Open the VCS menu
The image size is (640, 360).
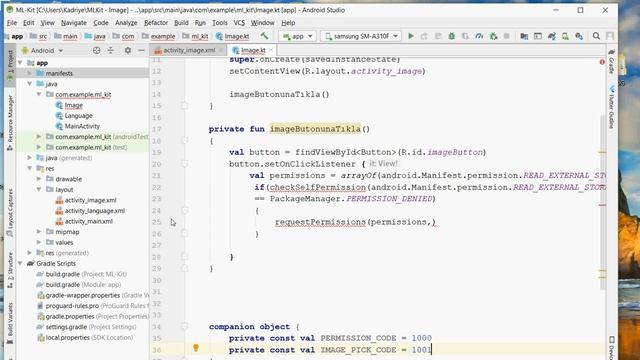tap(239, 23)
